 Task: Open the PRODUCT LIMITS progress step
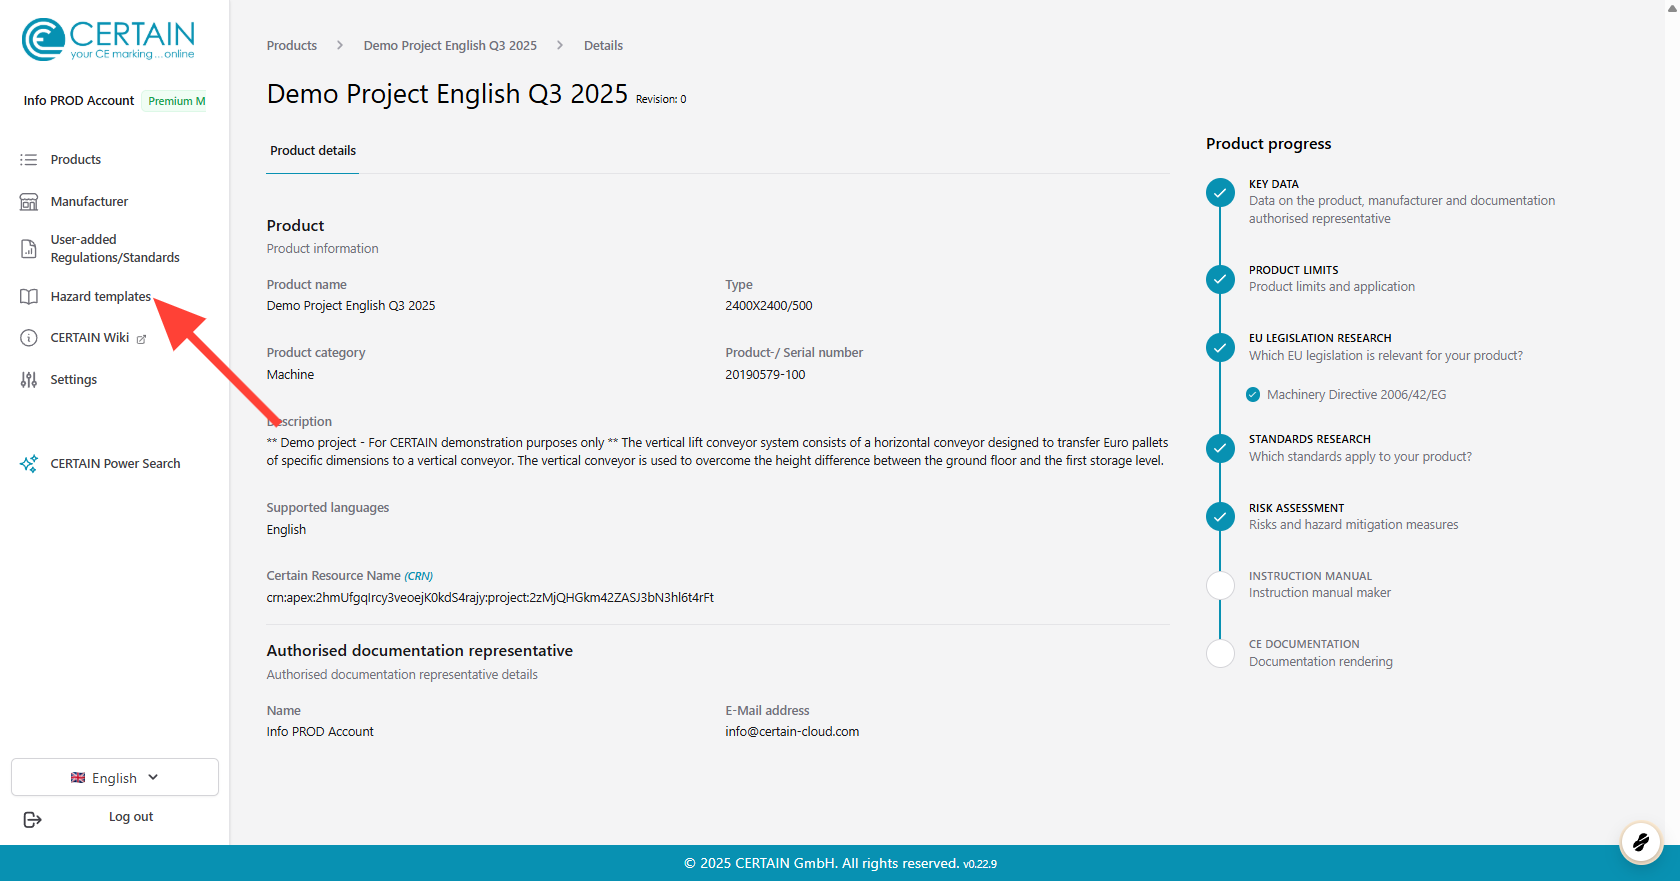[x=1331, y=279]
